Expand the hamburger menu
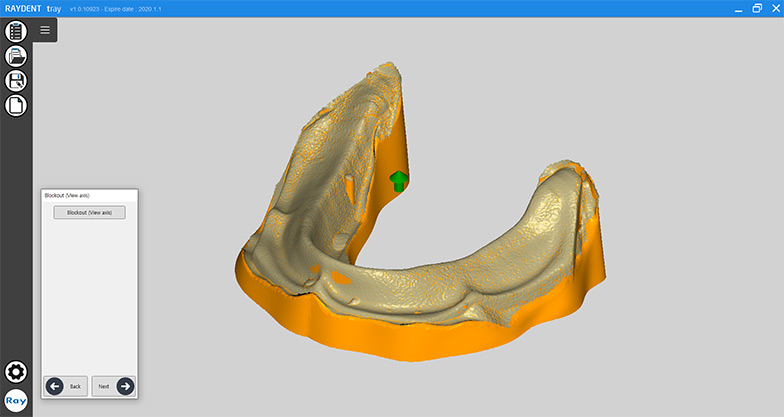Screen dimensions: 784x417 click(45, 30)
